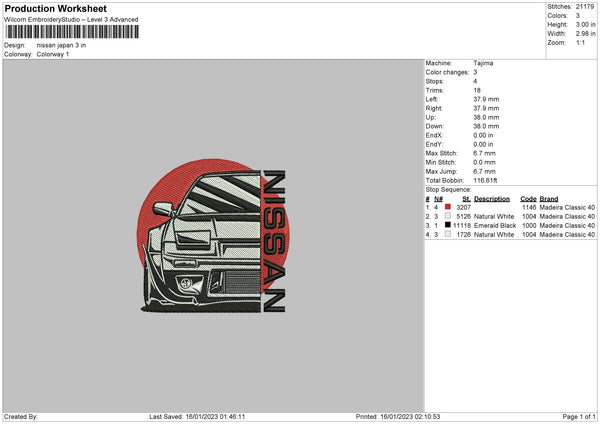Click the Last Saved timestamp in footer

pos(197,416)
